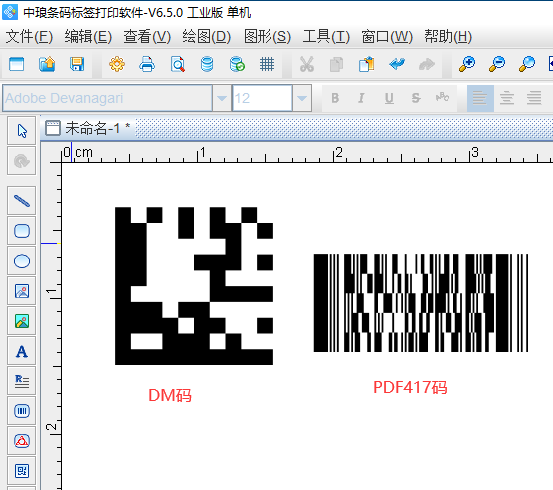
Task: Redo the last action
Action: (427, 64)
